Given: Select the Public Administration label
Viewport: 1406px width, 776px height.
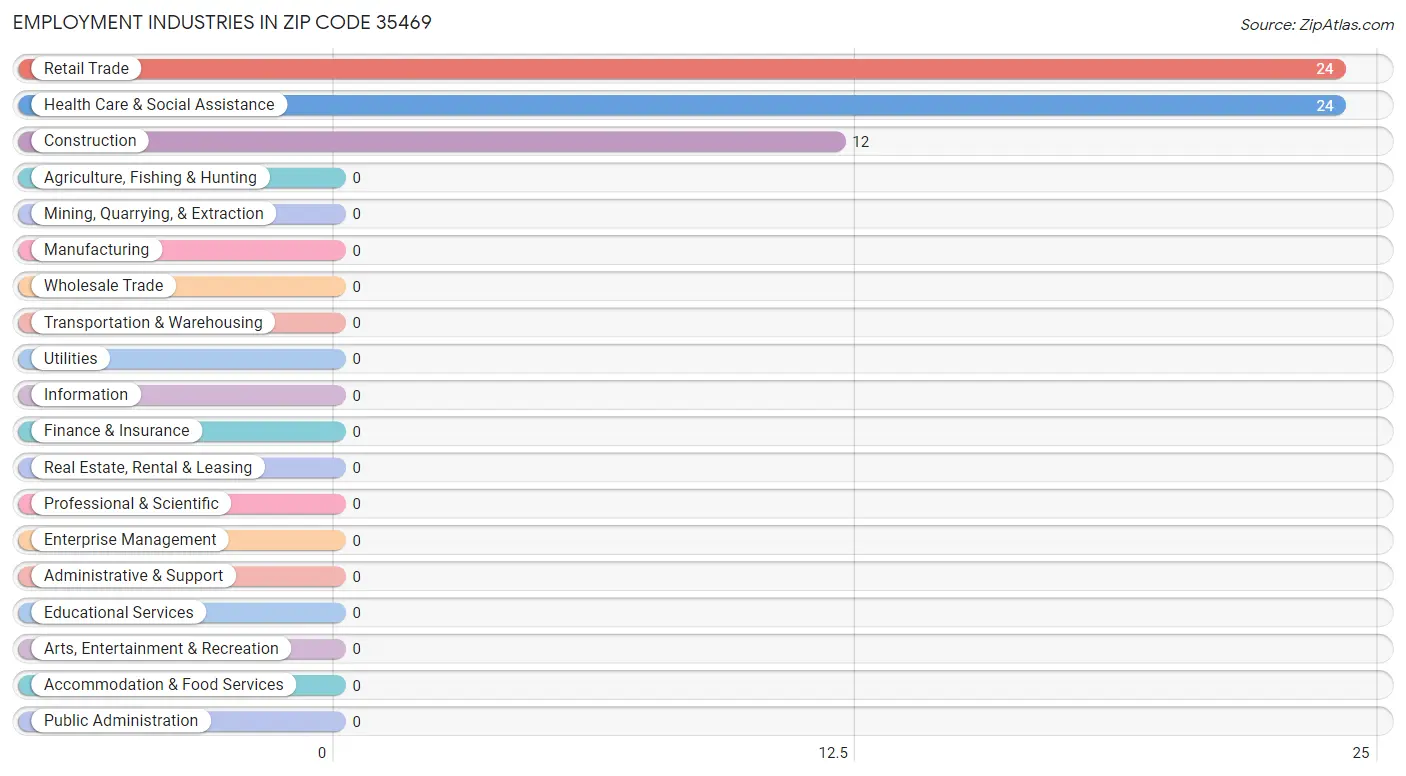Looking at the screenshot, I should (x=121, y=720).
